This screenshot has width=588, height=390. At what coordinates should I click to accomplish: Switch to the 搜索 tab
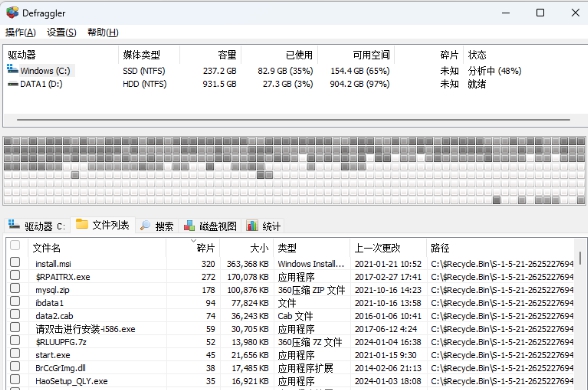[x=157, y=226]
